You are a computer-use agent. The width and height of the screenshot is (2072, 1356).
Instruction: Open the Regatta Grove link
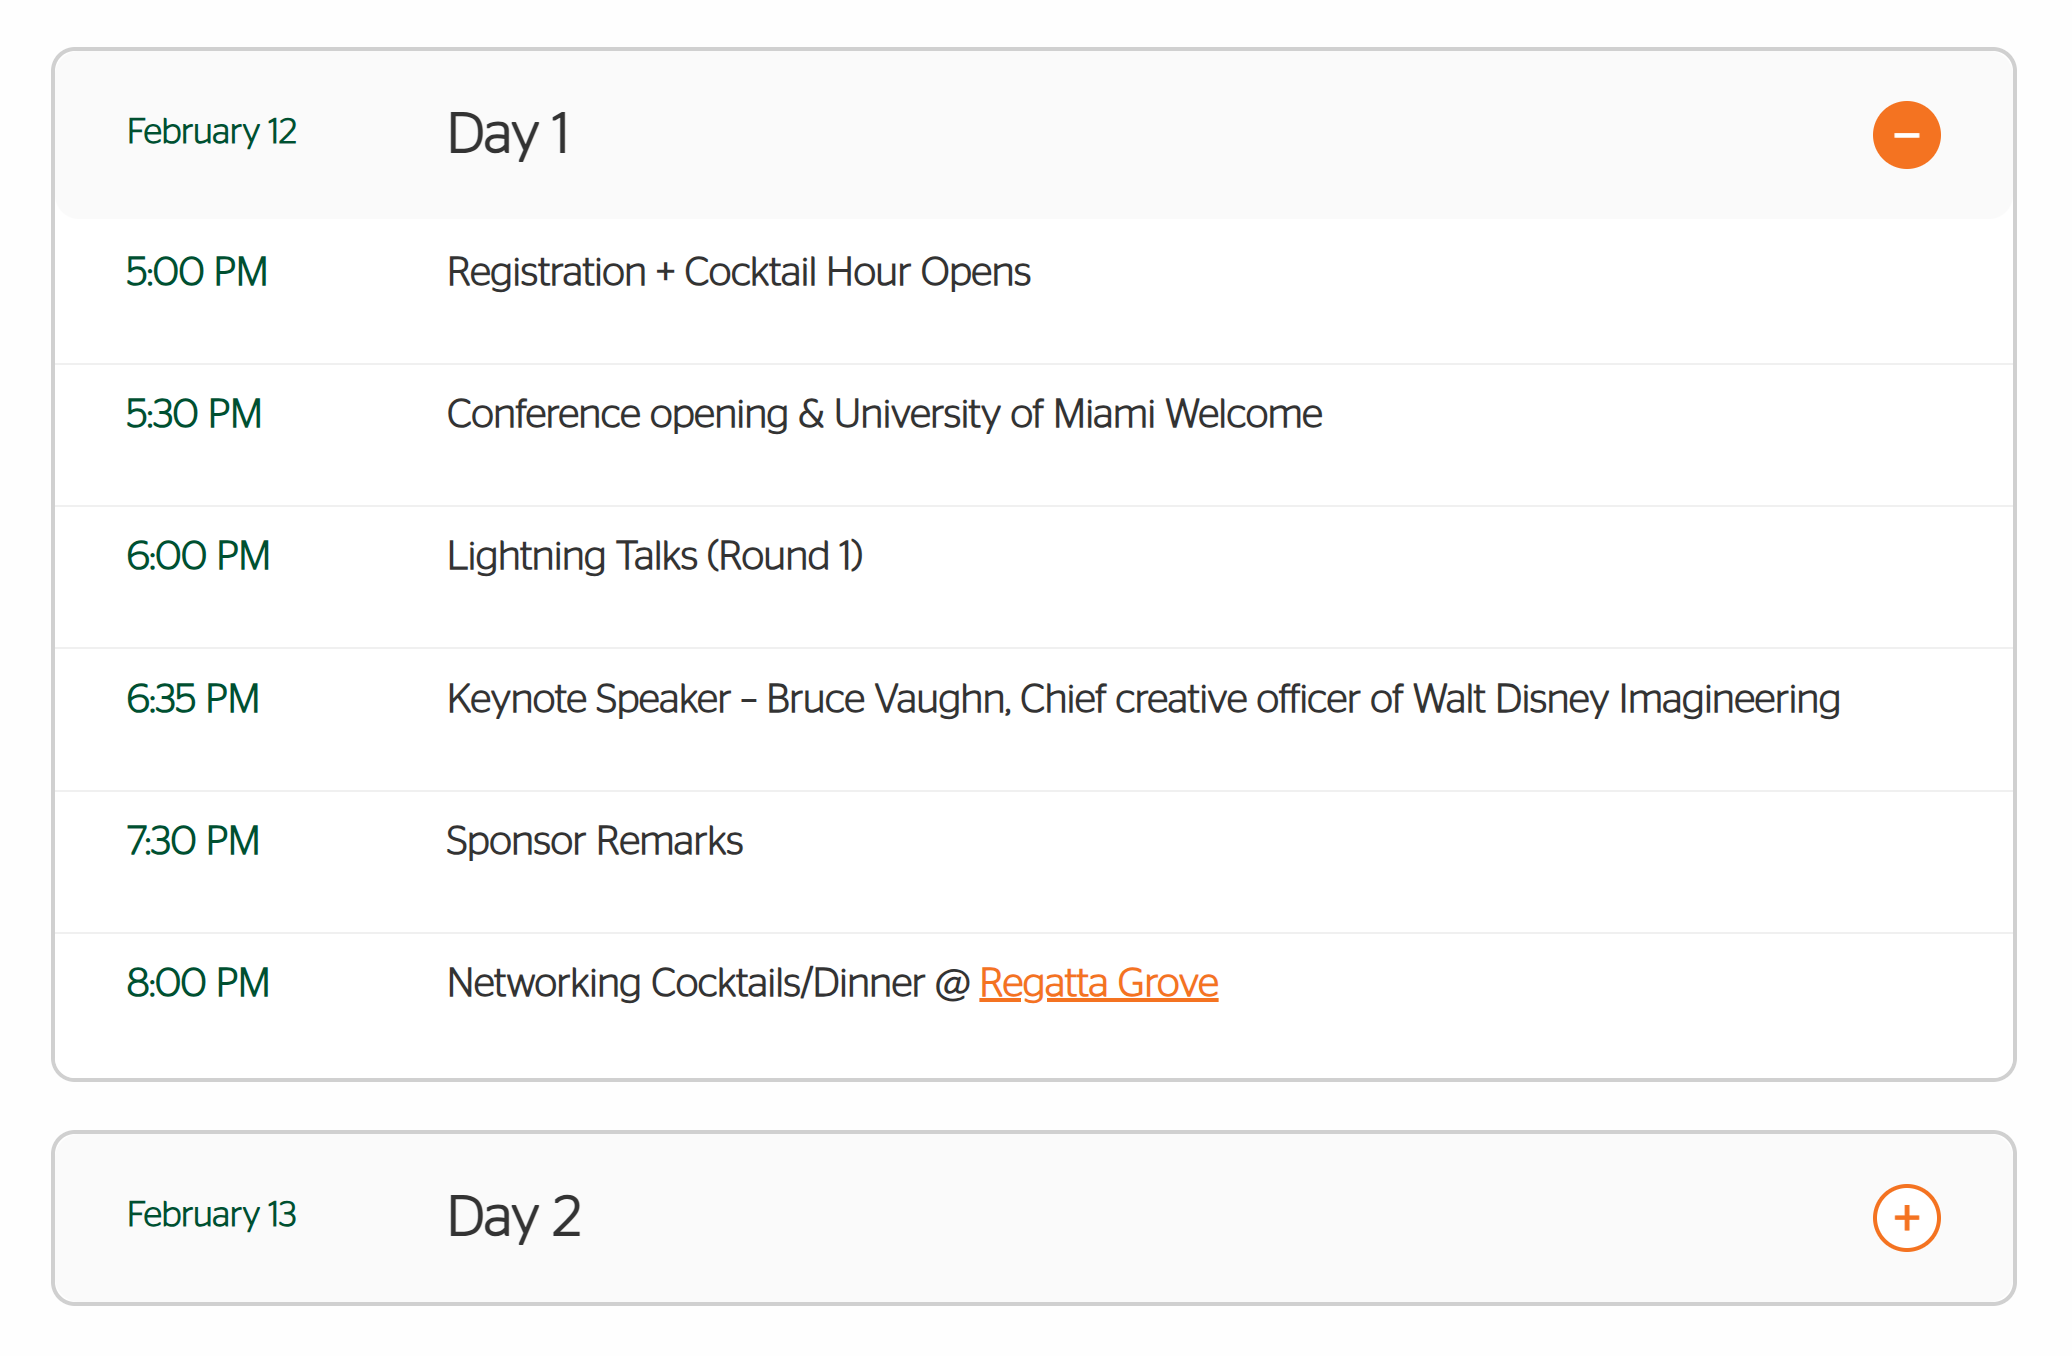tap(1097, 983)
